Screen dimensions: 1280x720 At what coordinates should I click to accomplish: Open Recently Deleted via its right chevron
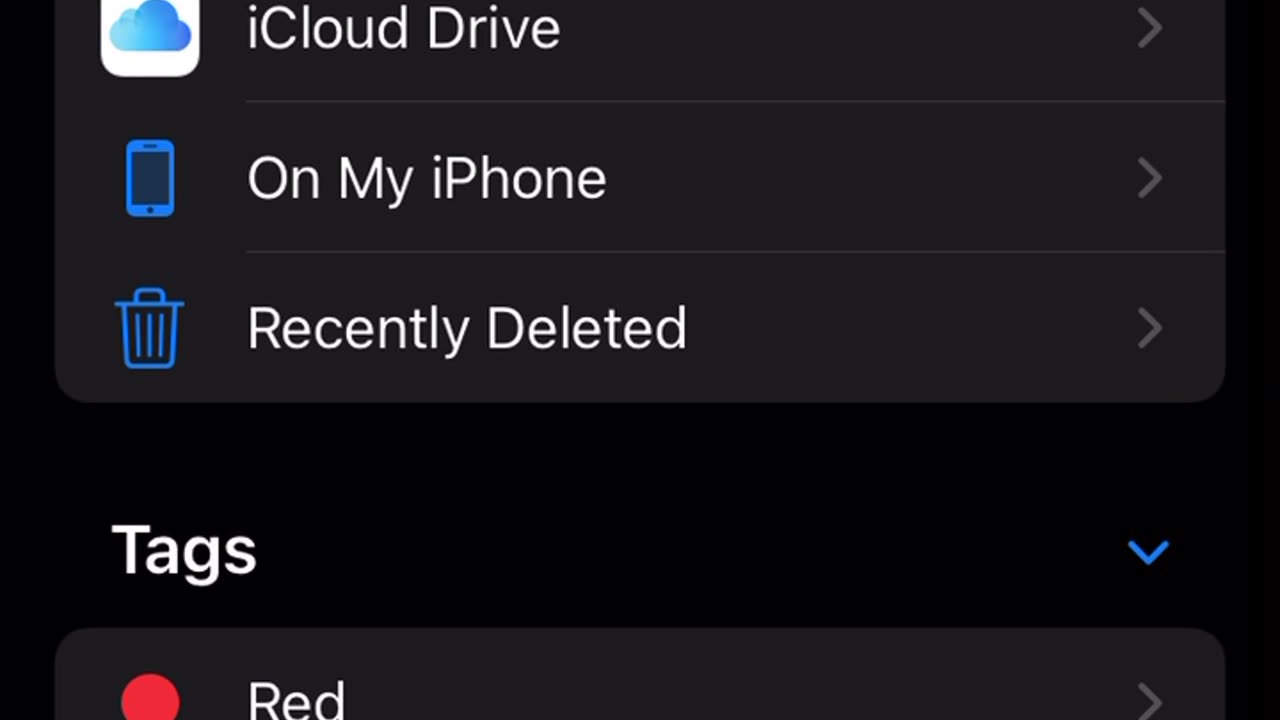click(1150, 328)
